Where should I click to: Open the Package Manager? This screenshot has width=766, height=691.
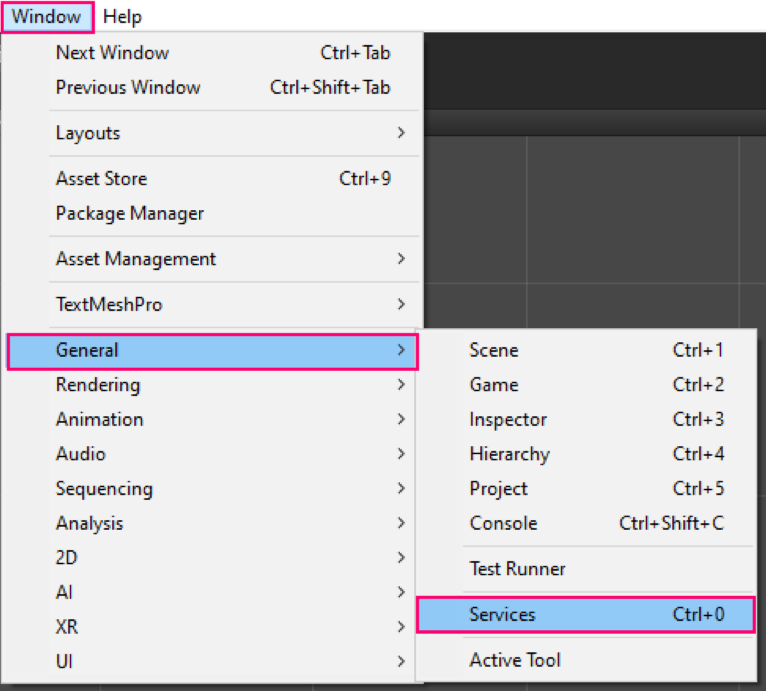click(x=213, y=214)
